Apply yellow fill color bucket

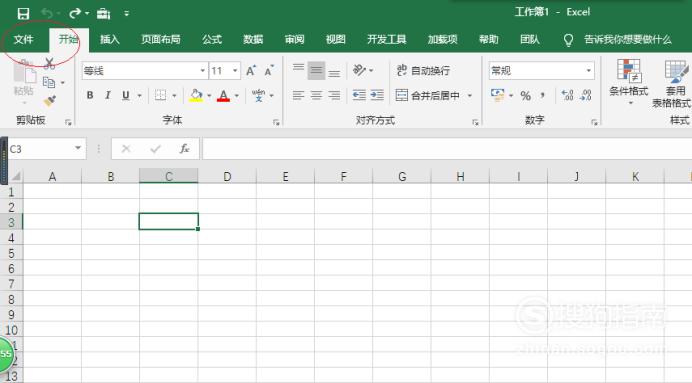click(x=196, y=95)
